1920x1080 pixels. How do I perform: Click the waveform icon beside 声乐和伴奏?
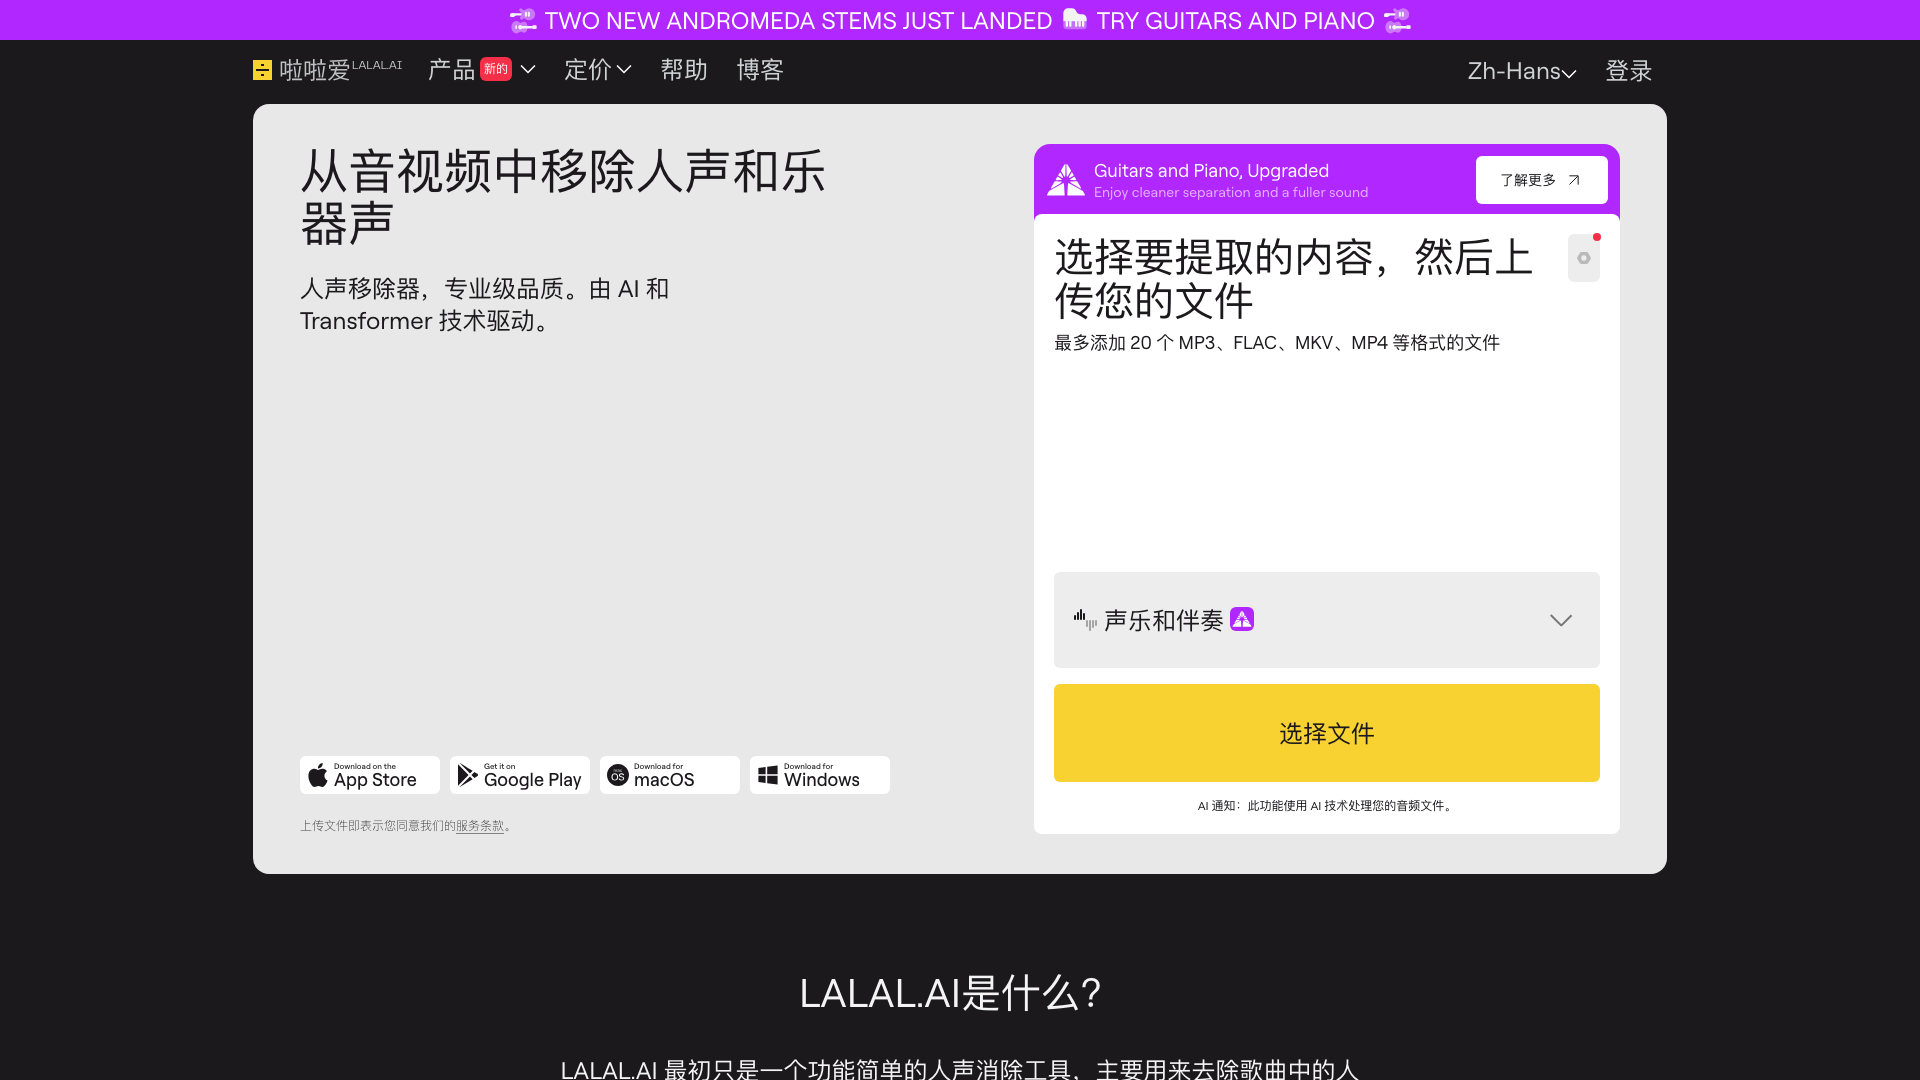tap(1085, 620)
